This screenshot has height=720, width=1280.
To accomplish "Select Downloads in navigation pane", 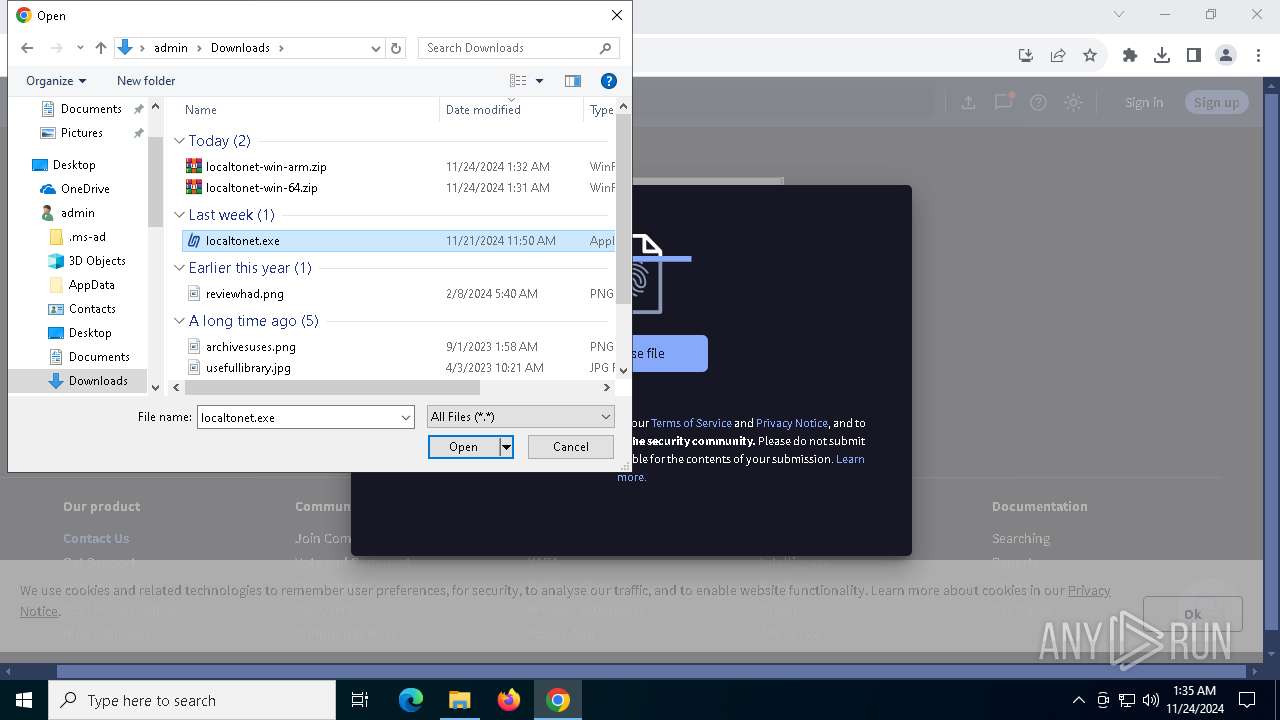I will coord(98,381).
